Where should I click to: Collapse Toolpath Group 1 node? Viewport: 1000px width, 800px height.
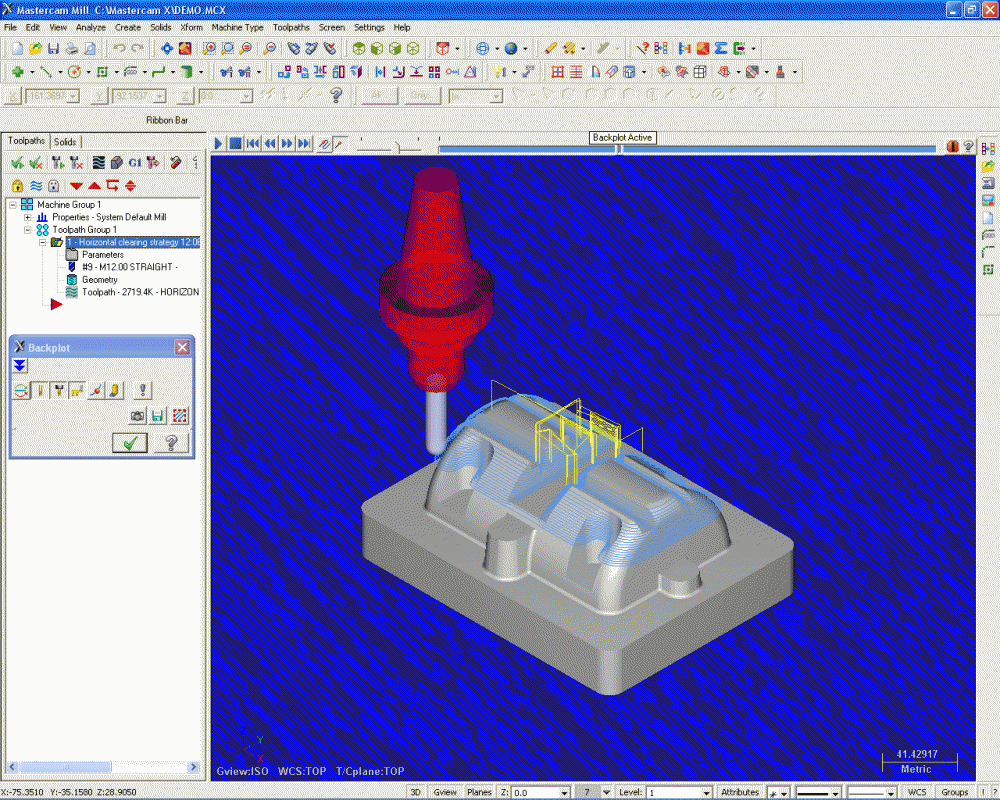27,230
